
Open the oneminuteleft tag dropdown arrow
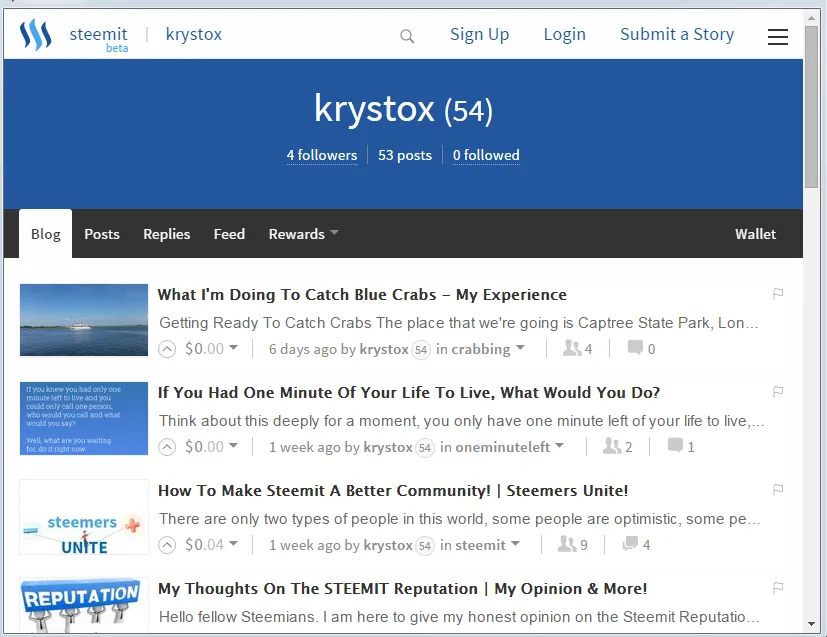[x=560, y=446]
